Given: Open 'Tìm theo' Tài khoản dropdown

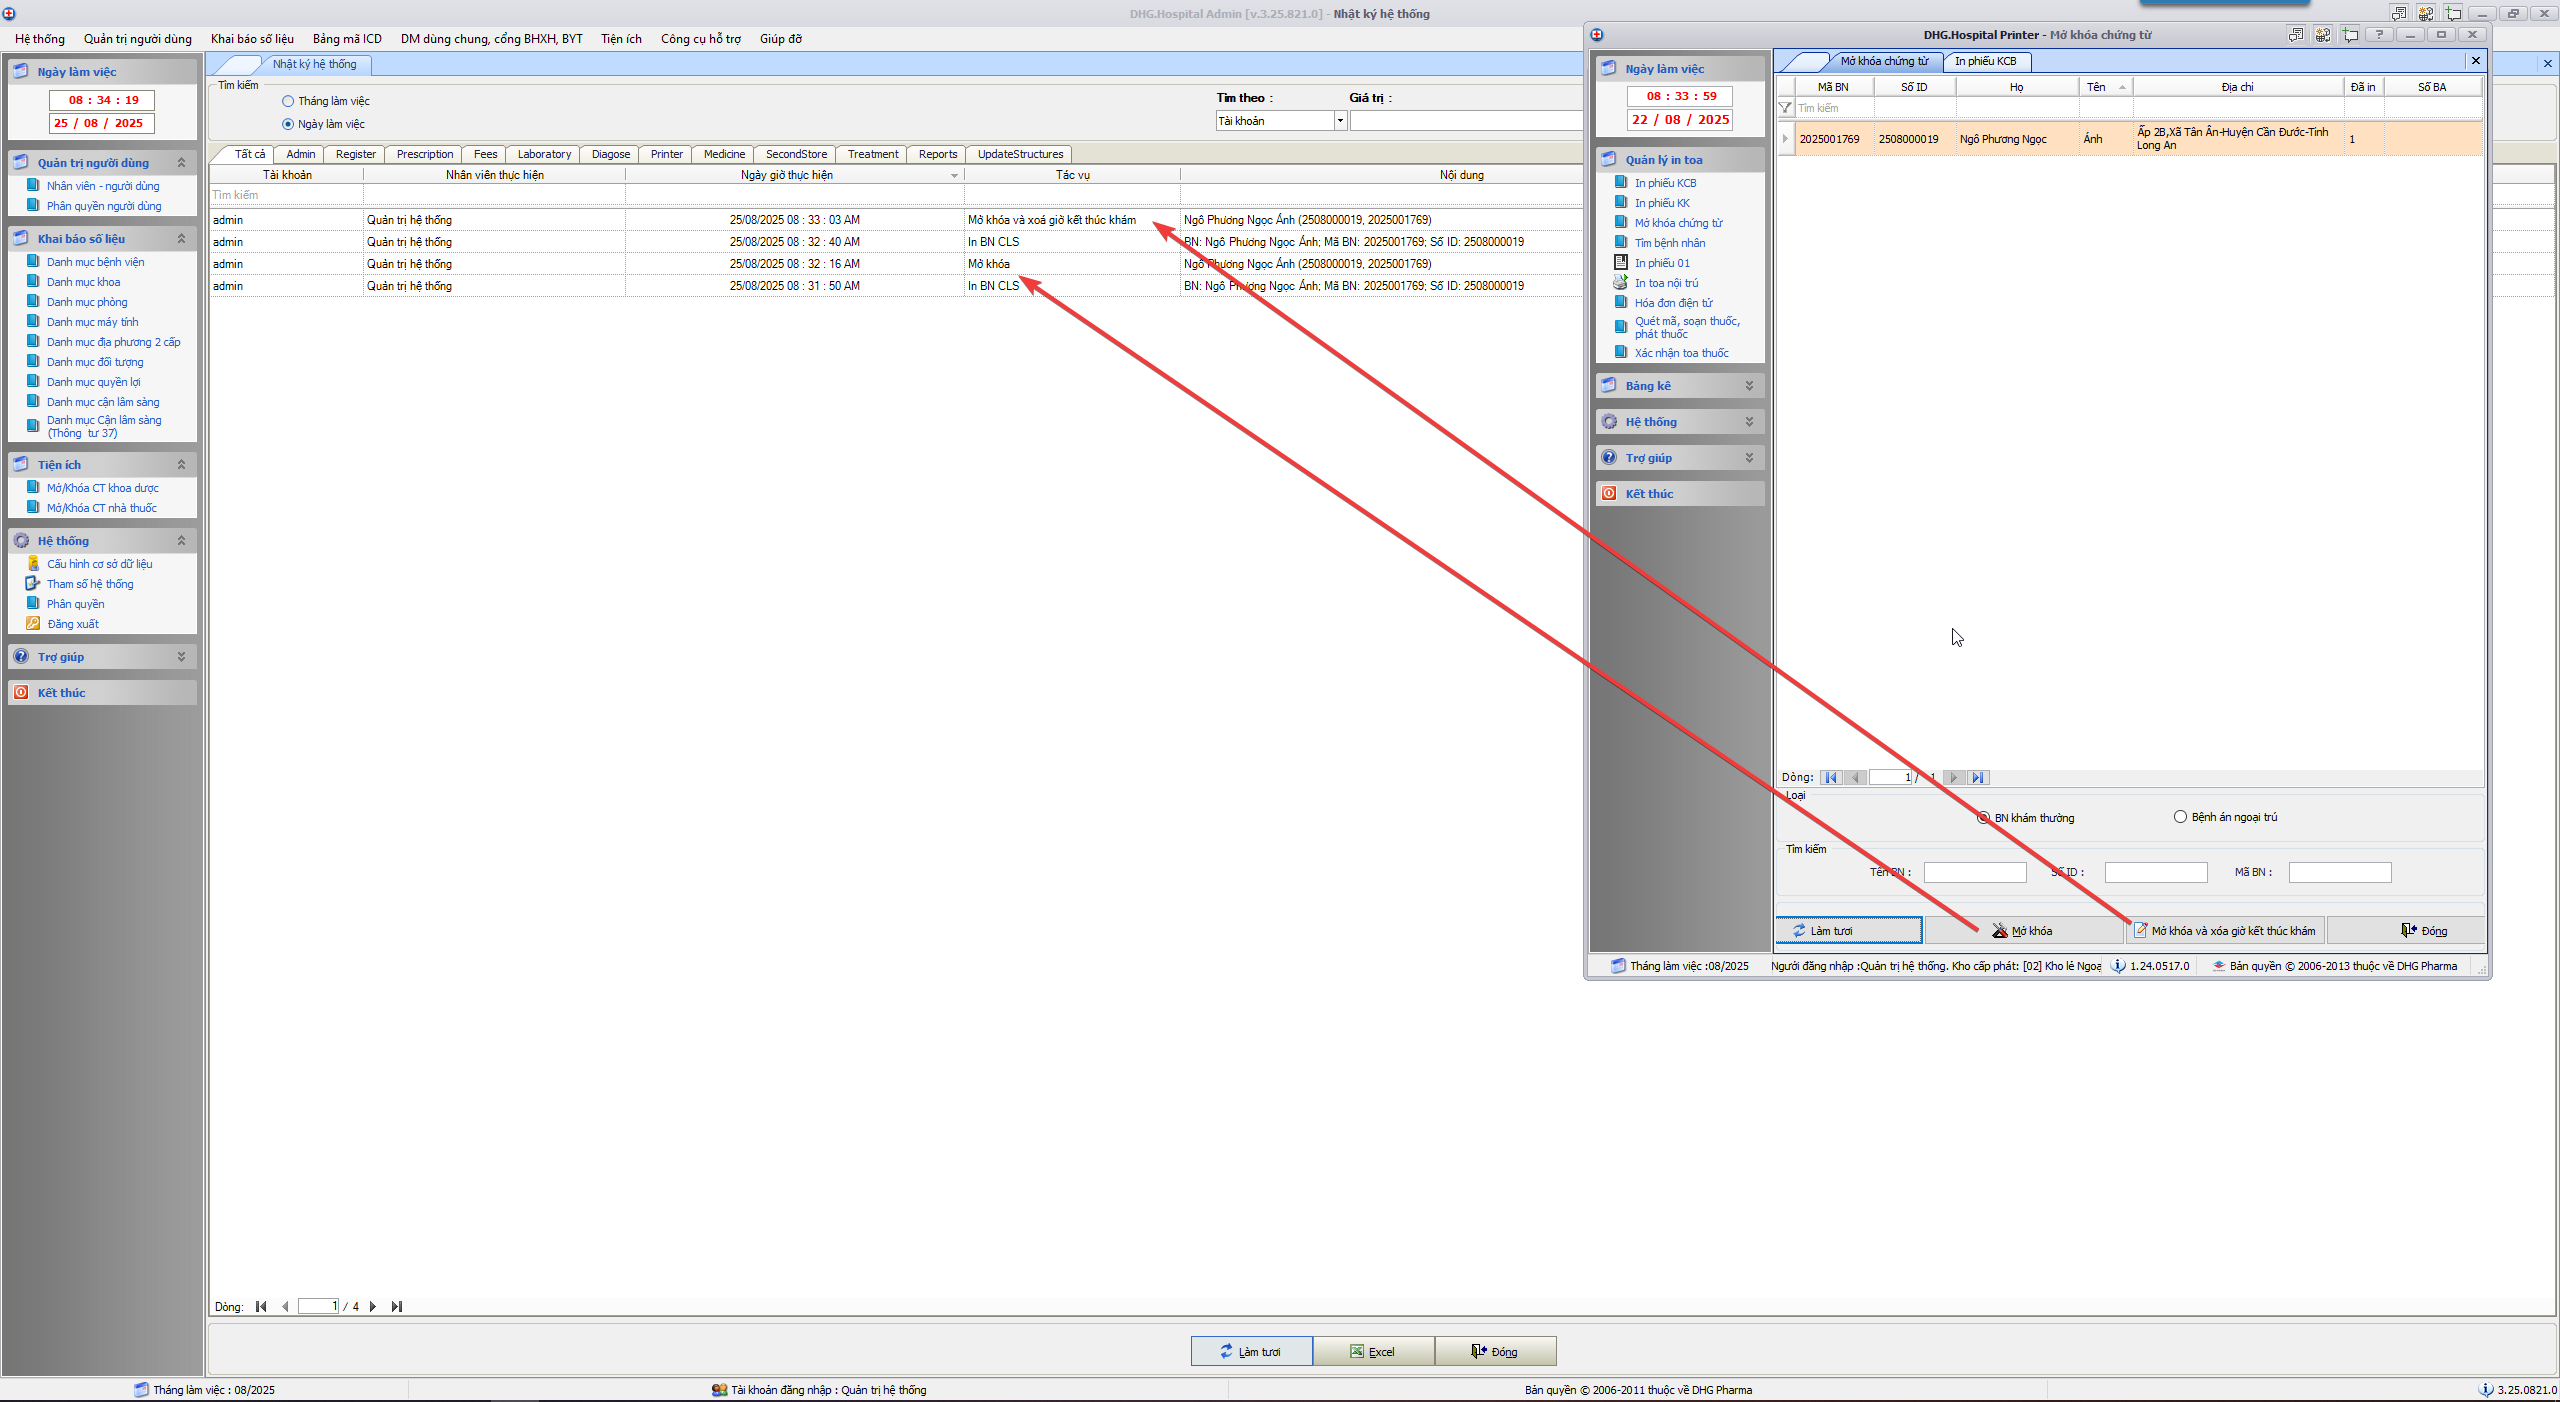Looking at the screenshot, I should (1340, 121).
